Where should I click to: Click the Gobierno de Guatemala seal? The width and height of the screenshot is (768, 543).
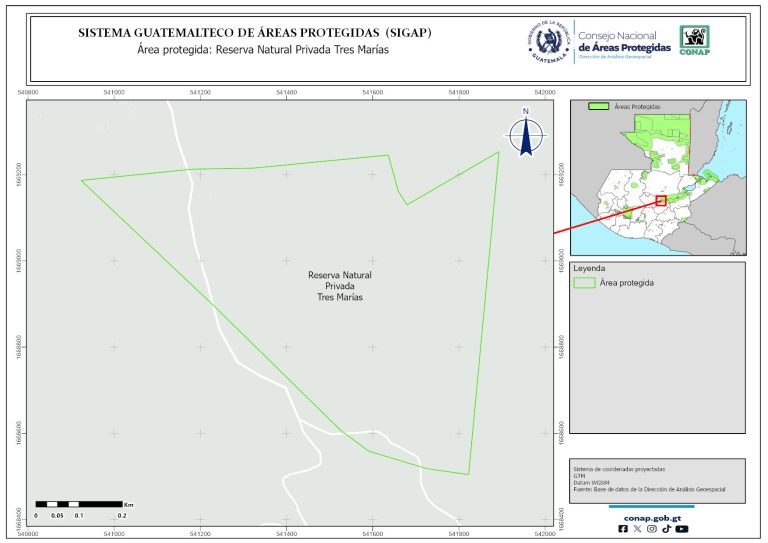tap(547, 41)
